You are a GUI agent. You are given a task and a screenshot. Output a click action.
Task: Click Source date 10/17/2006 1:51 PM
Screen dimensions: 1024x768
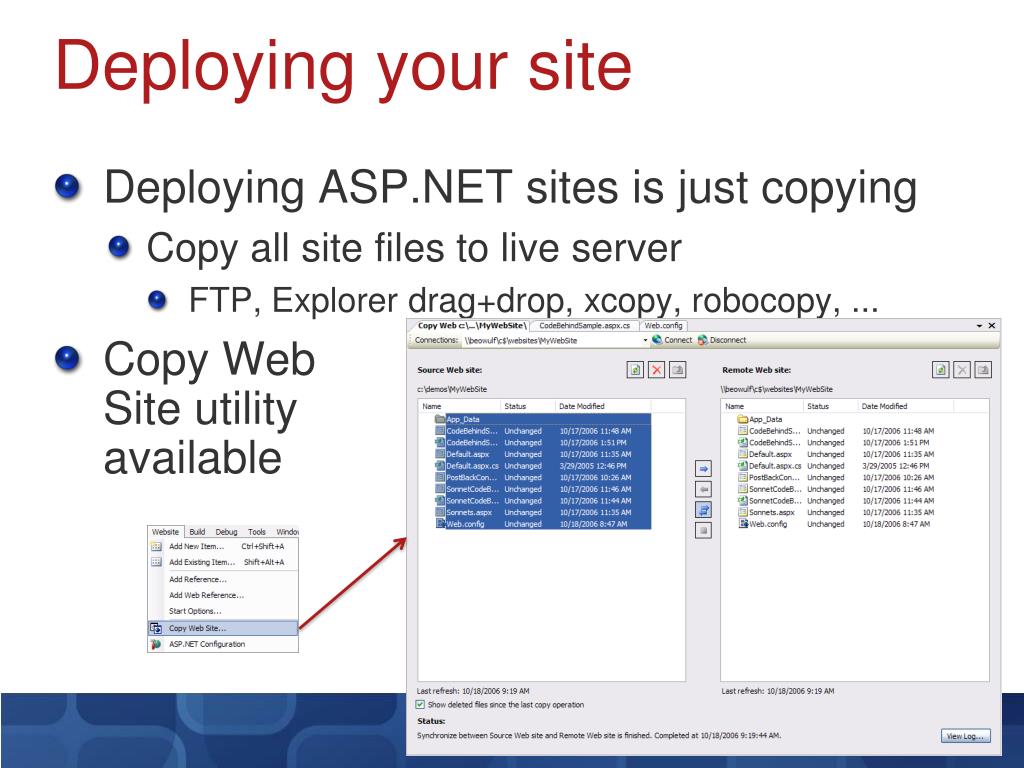pos(592,442)
